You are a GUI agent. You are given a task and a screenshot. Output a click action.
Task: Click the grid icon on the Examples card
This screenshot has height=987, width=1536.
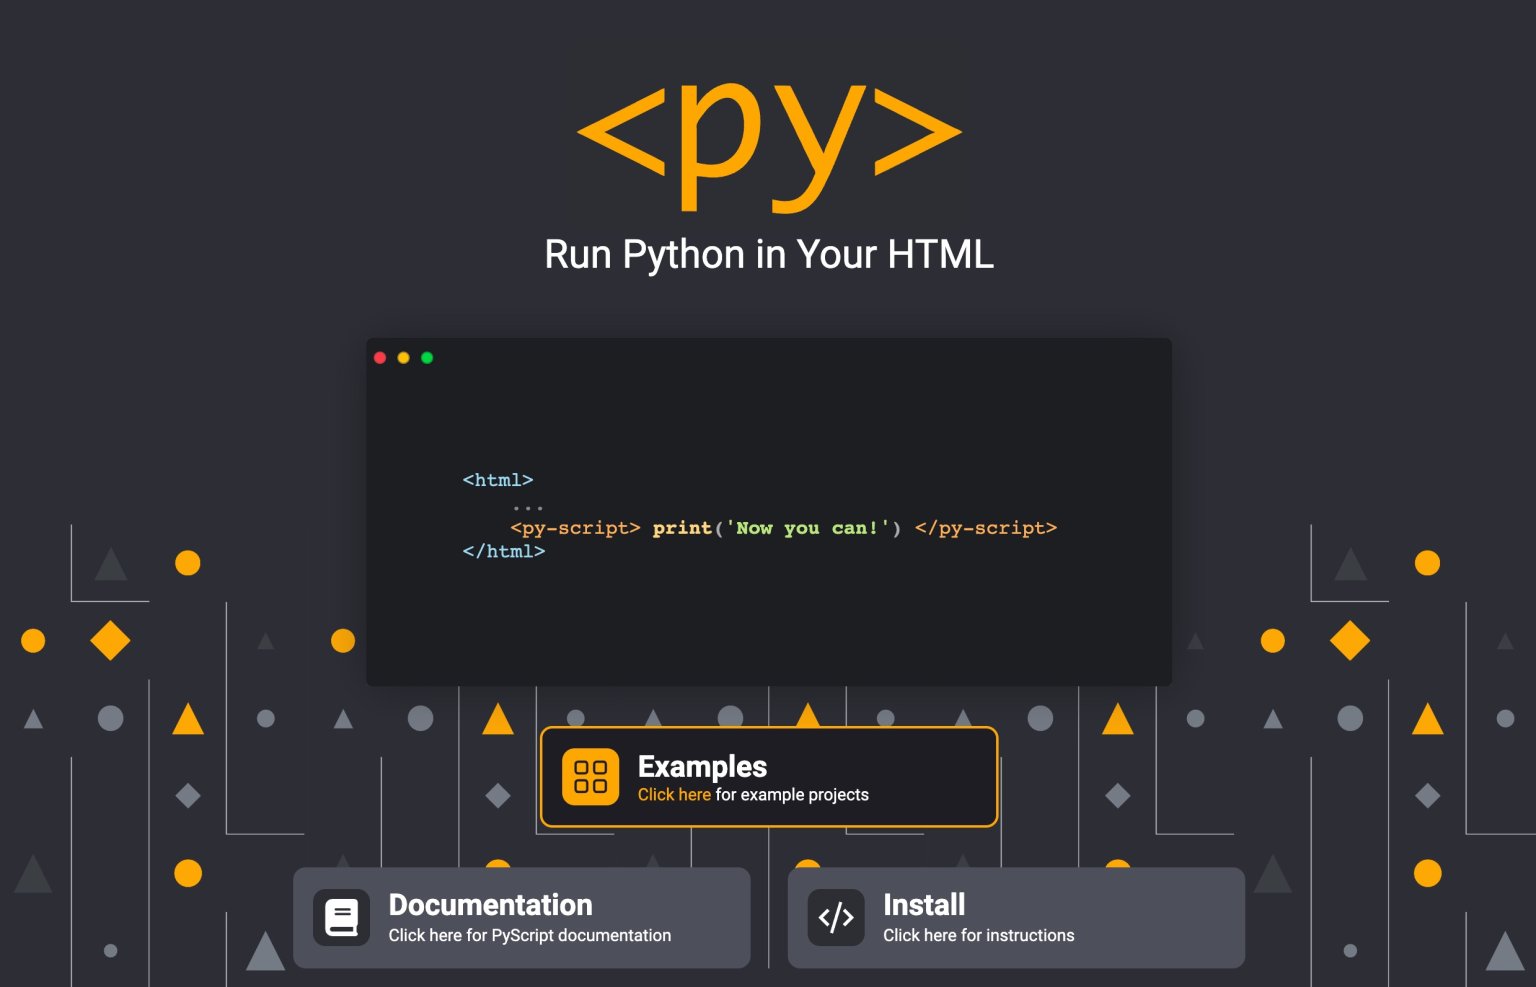click(590, 776)
